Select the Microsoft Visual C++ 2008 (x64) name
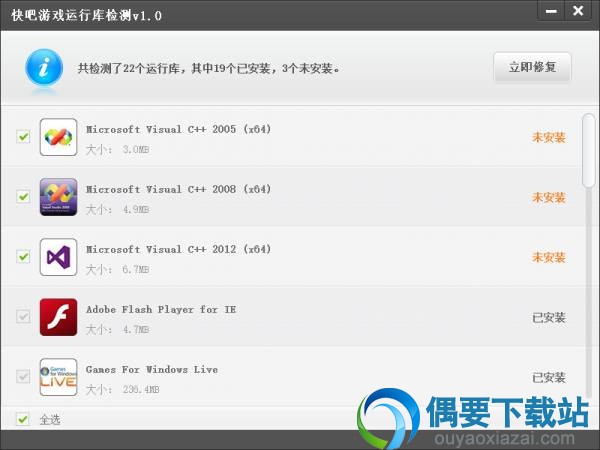600x450 pixels. [x=179, y=189]
